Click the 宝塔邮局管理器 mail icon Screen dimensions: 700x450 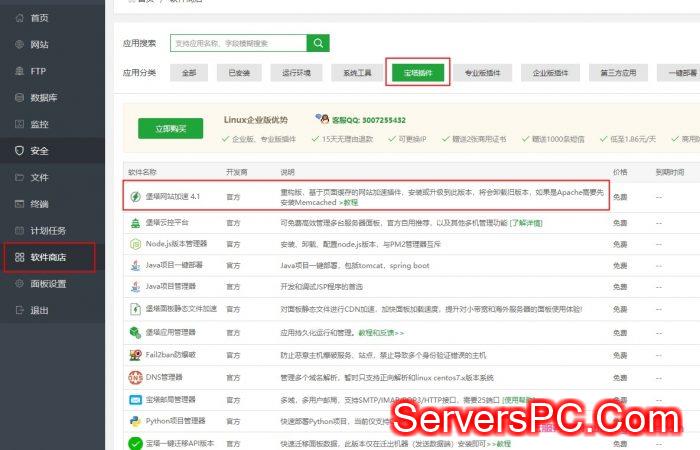click(x=135, y=399)
